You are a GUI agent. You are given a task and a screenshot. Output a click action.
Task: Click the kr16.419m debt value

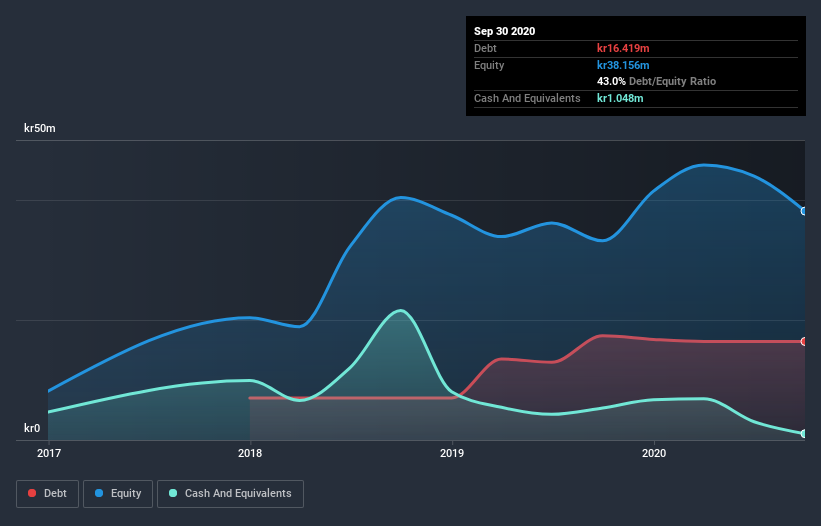tap(623, 48)
